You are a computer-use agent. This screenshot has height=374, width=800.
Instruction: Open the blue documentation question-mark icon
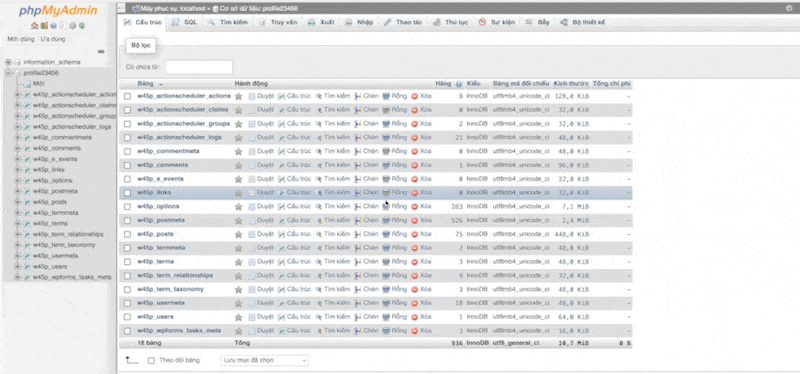click(x=53, y=26)
